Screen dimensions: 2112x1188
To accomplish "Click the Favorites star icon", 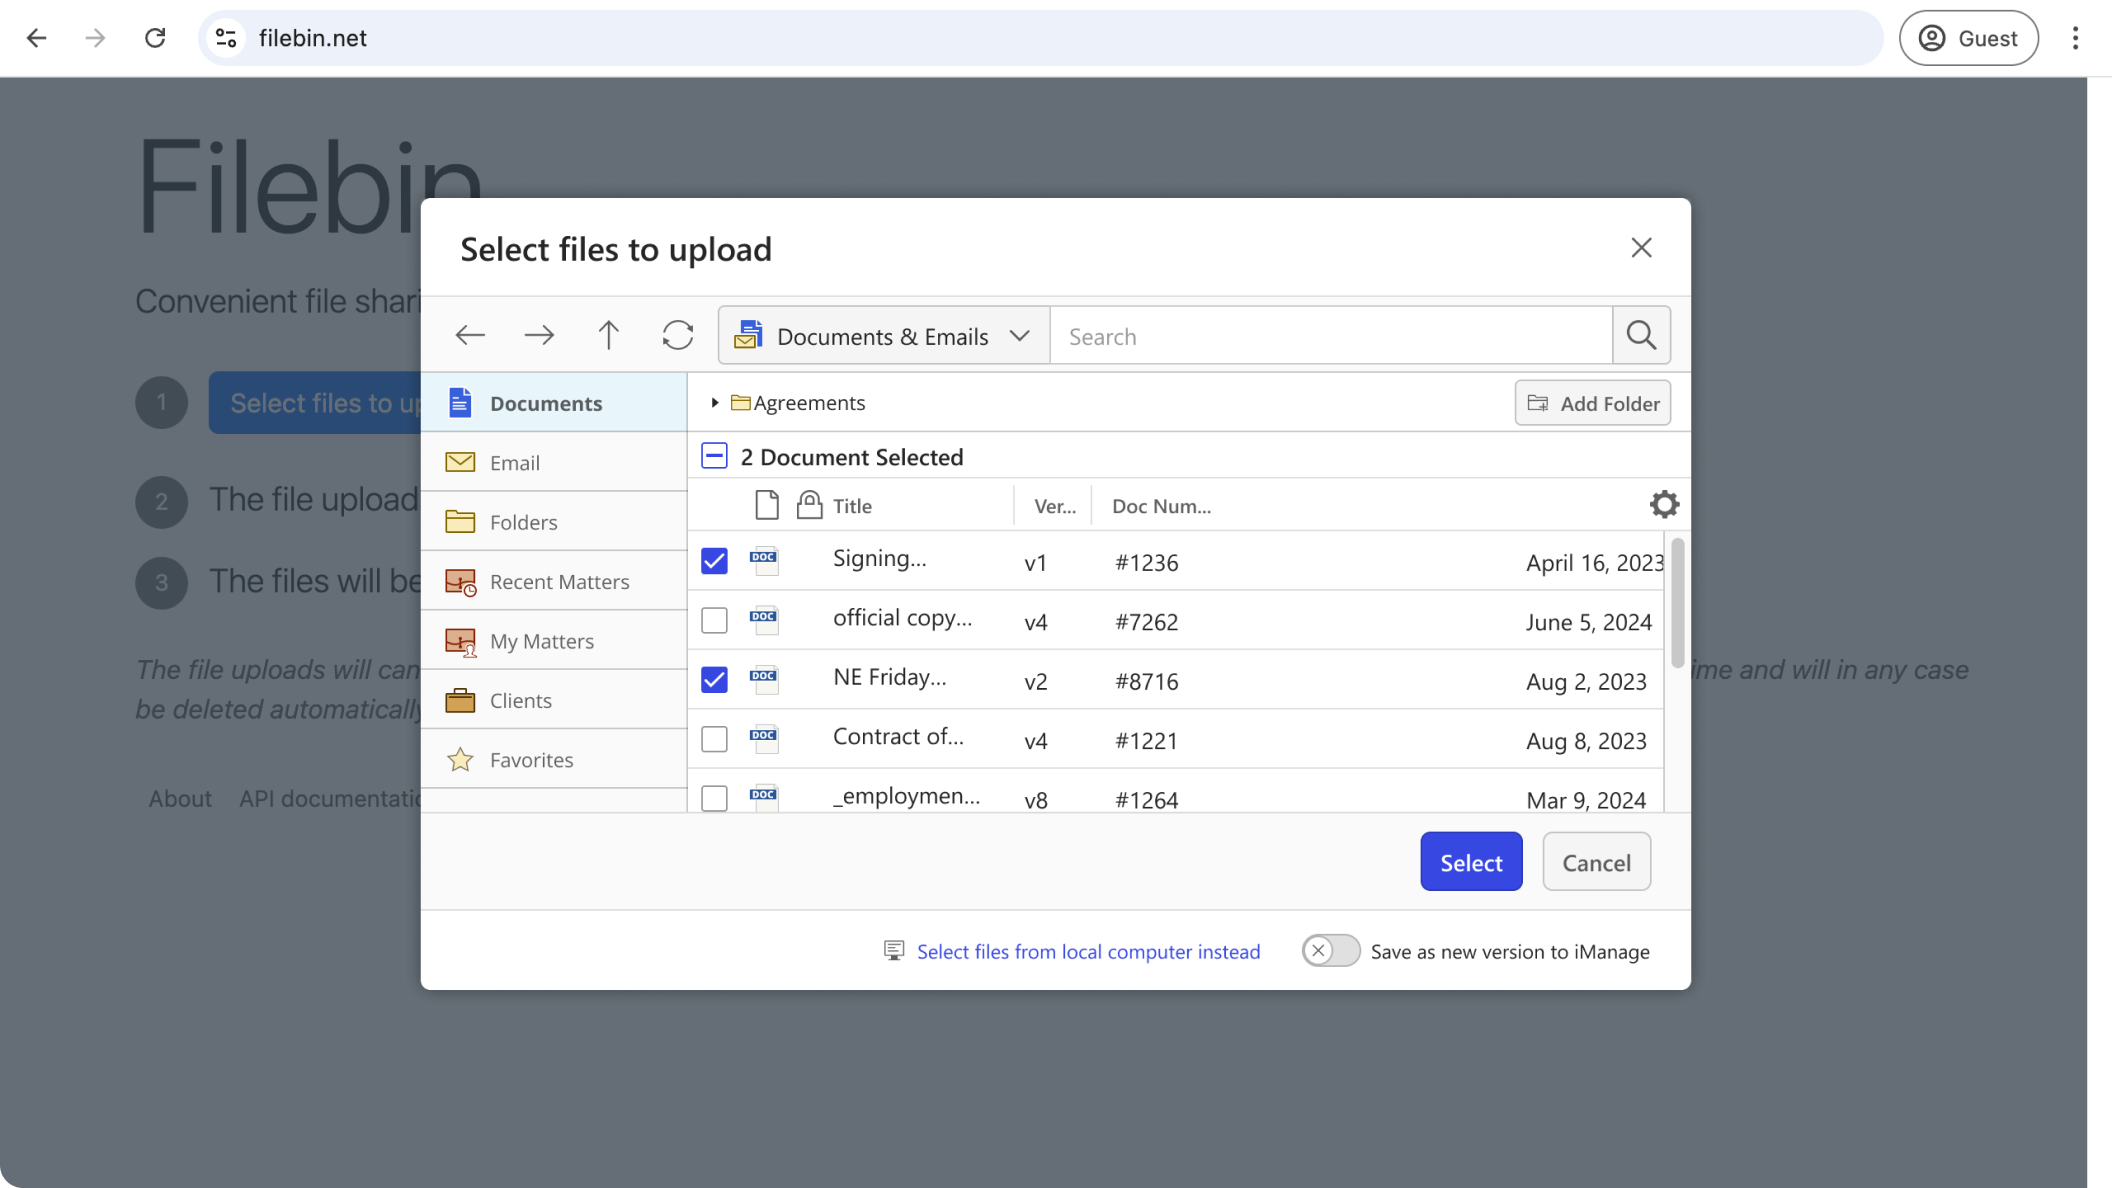I will [460, 760].
